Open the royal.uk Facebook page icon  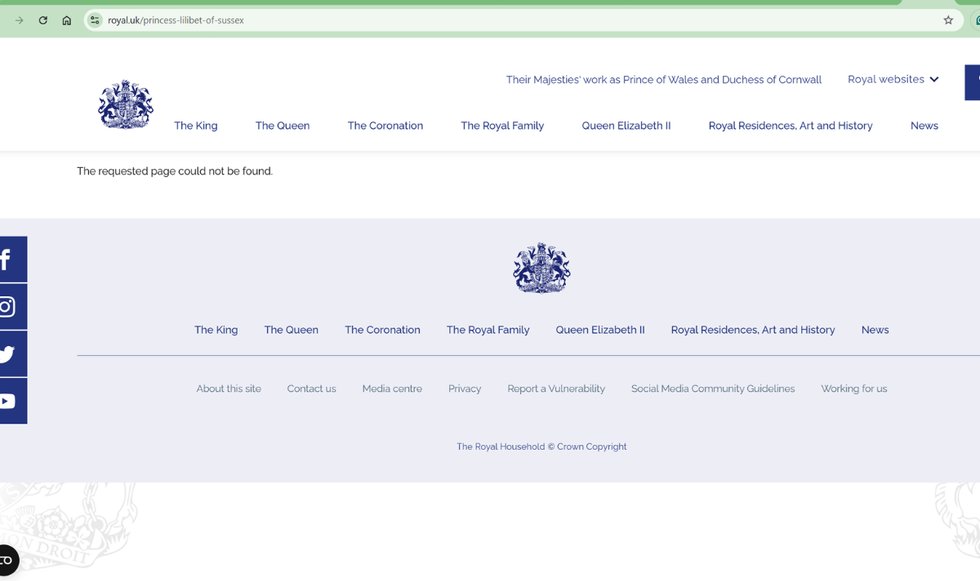(12, 259)
